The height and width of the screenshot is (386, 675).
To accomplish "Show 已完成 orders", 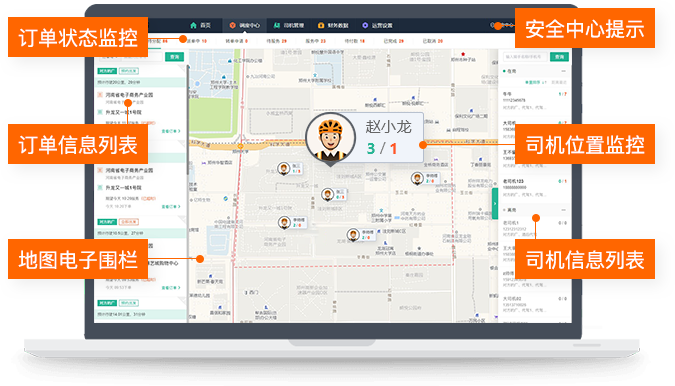I will point(394,41).
